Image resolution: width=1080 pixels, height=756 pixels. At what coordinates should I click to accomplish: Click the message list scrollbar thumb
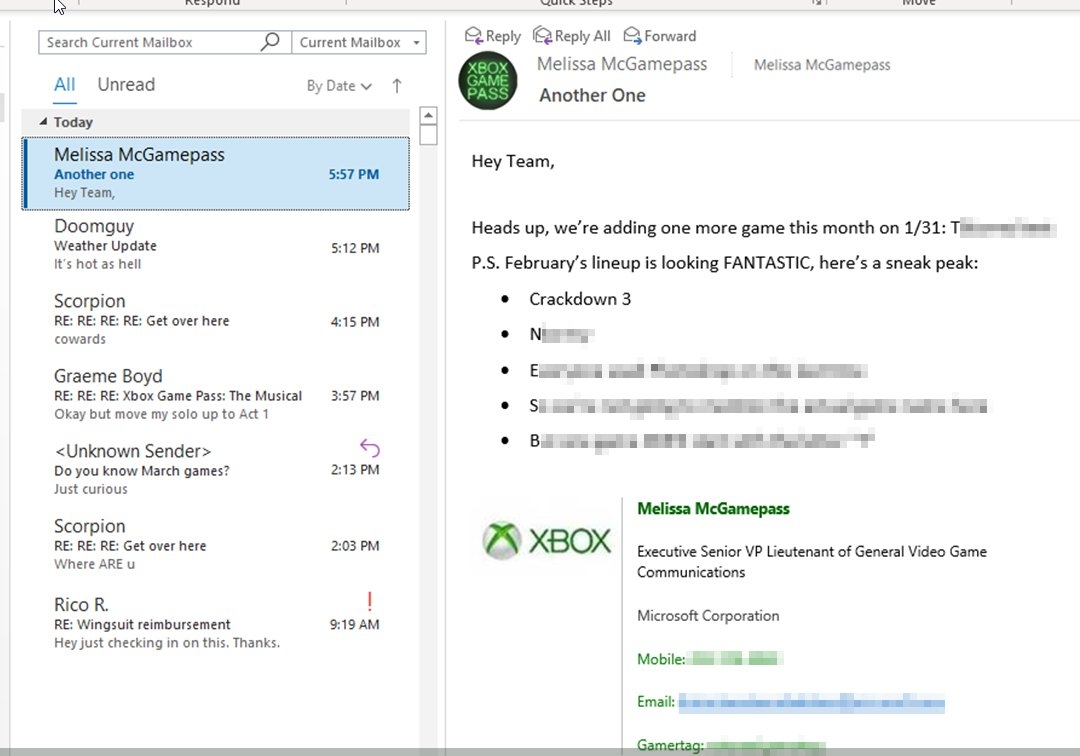click(428, 135)
